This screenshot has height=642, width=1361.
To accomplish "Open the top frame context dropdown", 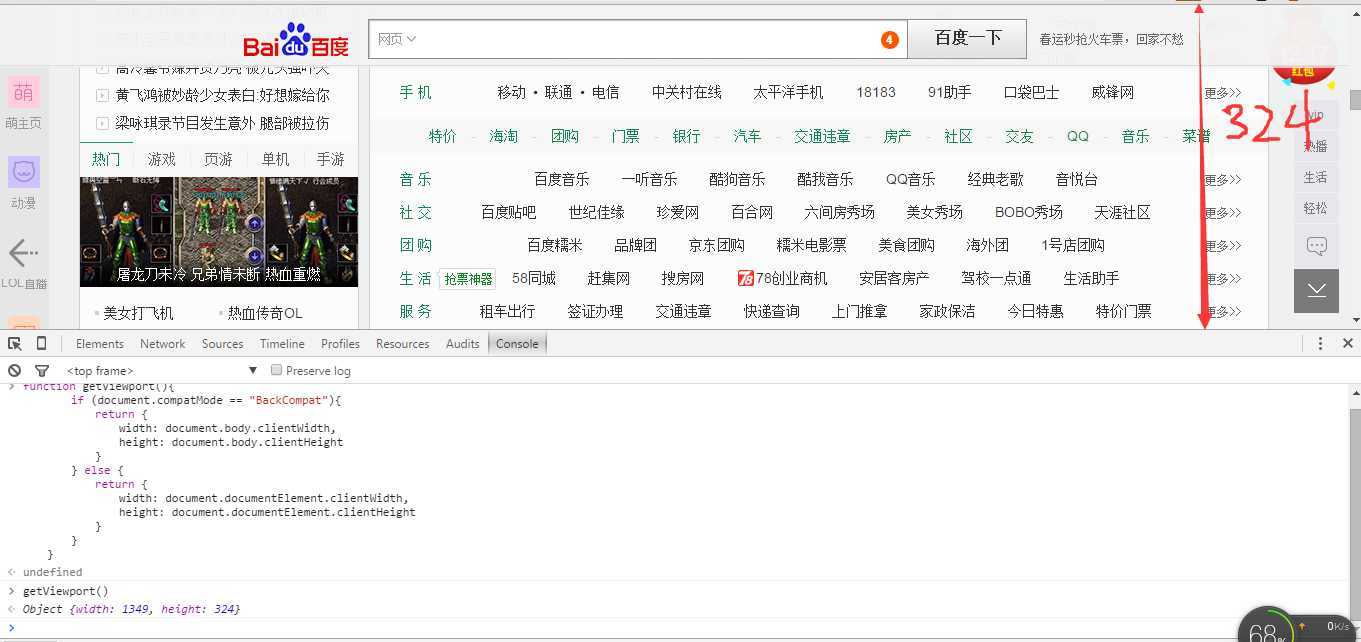I will (x=162, y=370).
